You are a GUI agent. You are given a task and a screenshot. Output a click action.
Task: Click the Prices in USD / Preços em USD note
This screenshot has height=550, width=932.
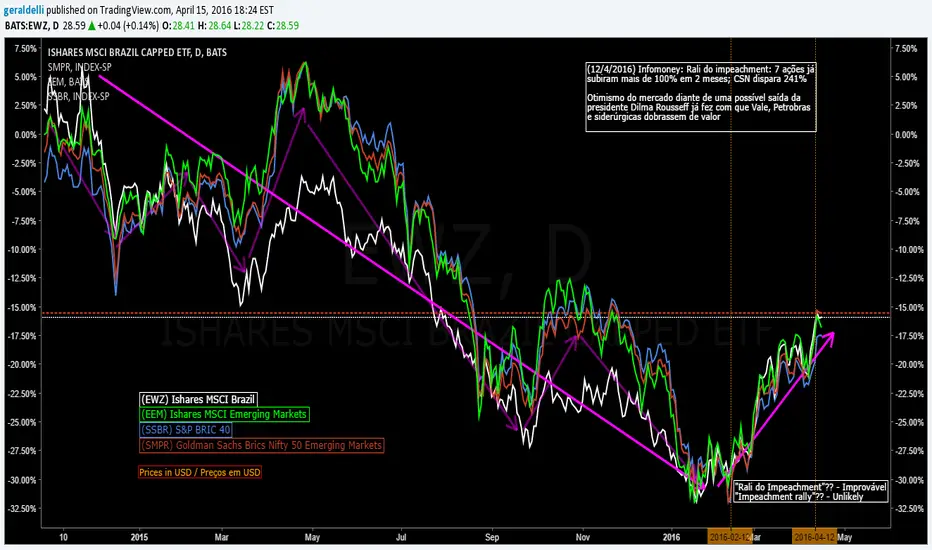200,472
